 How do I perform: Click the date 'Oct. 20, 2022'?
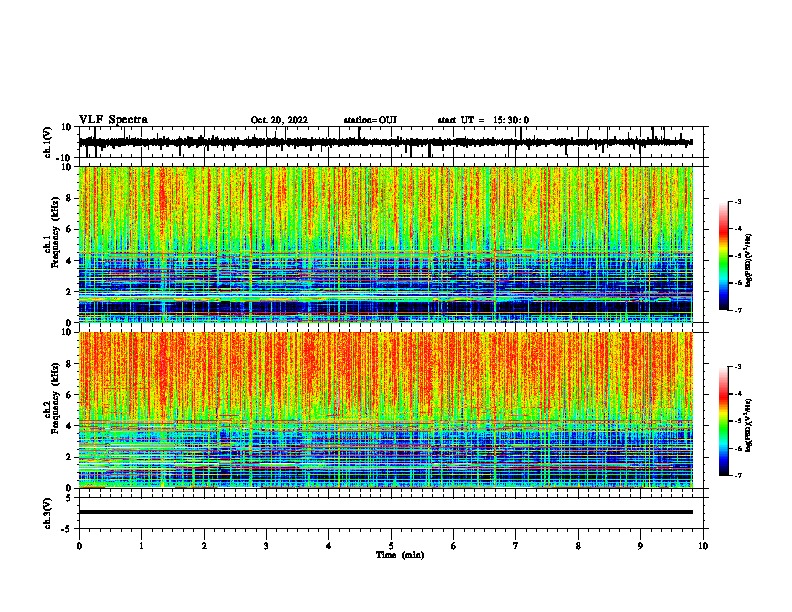(x=279, y=120)
